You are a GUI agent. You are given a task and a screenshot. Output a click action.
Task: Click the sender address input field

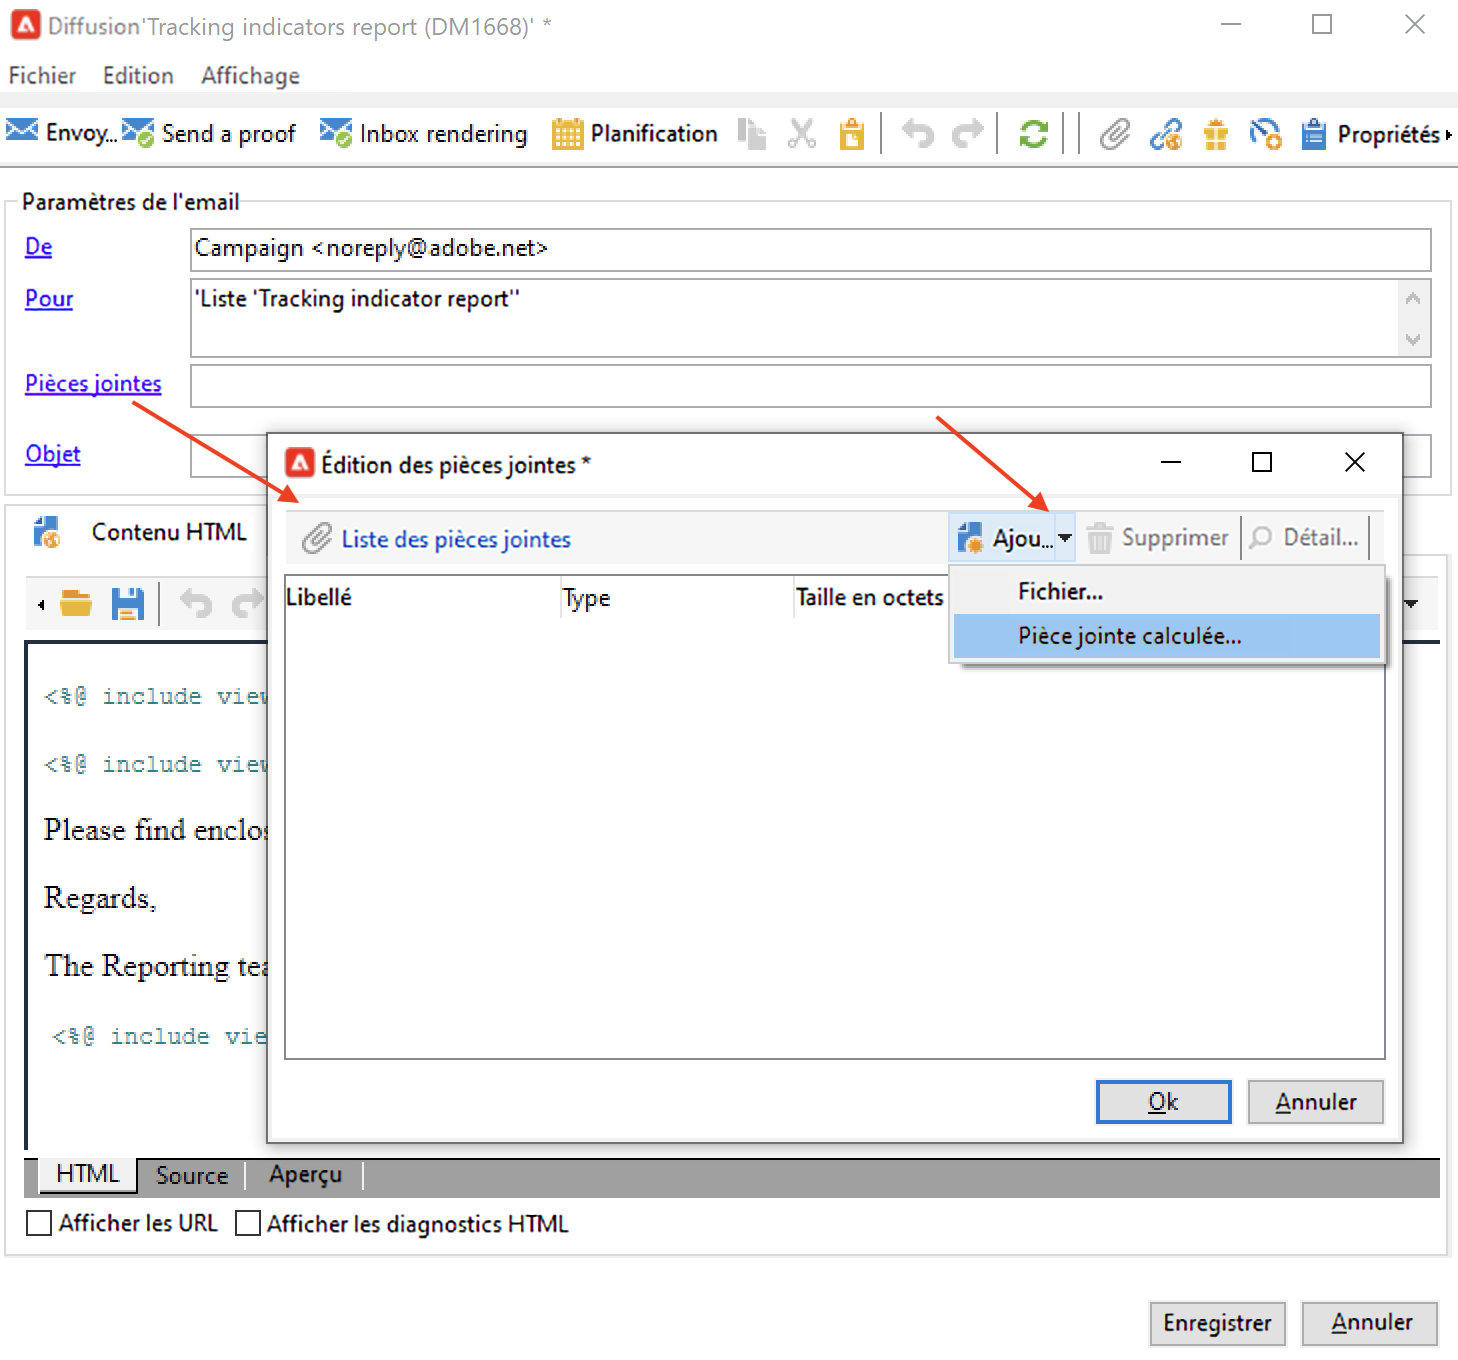[810, 249]
